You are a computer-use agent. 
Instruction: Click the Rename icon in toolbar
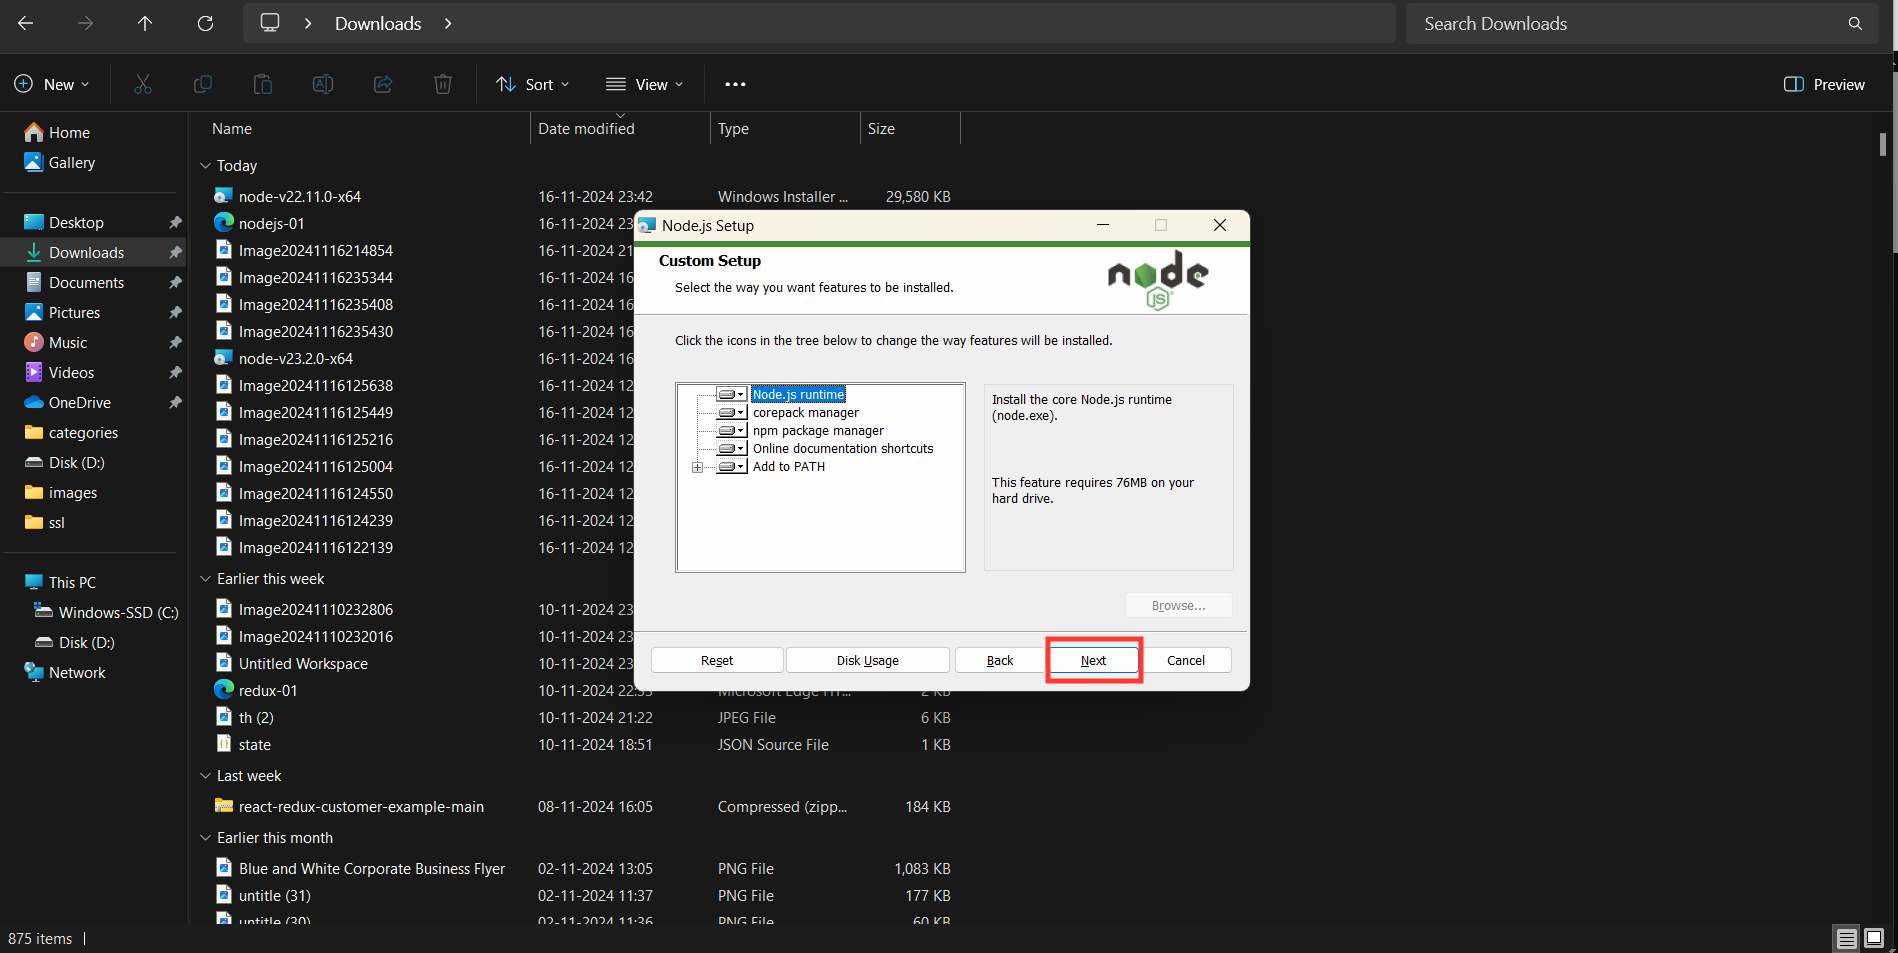pyautogui.click(x=323, y=84)
